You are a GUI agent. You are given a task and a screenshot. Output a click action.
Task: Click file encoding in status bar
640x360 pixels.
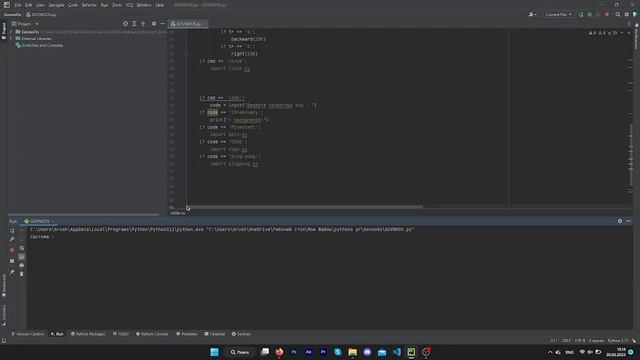tap(580, 340)
